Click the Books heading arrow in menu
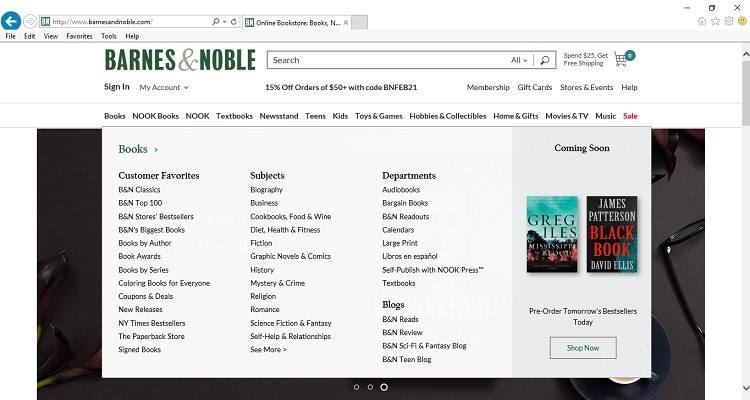Screen dimensions: 750x400 point(156,150)
